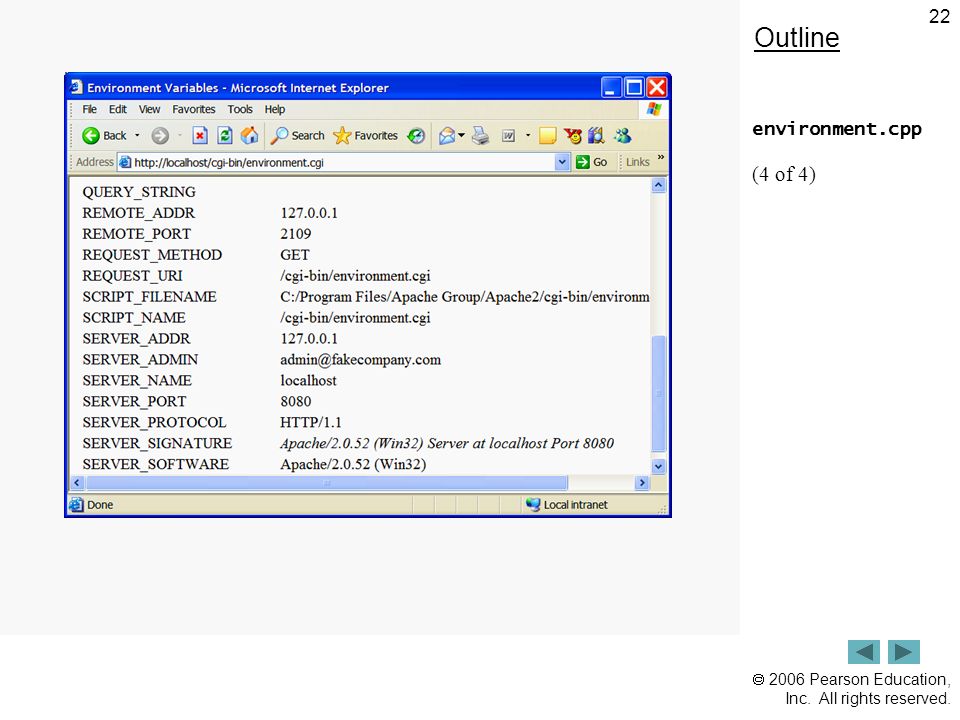This screenshot has width=960, height=720.
Task: Close the Internet Explorer window
Action: [657, 88]
